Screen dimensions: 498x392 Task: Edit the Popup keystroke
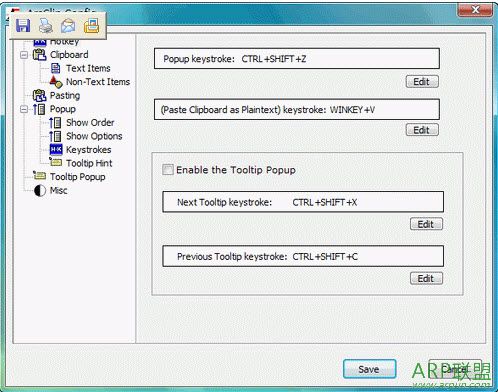(x=422, y=82)
